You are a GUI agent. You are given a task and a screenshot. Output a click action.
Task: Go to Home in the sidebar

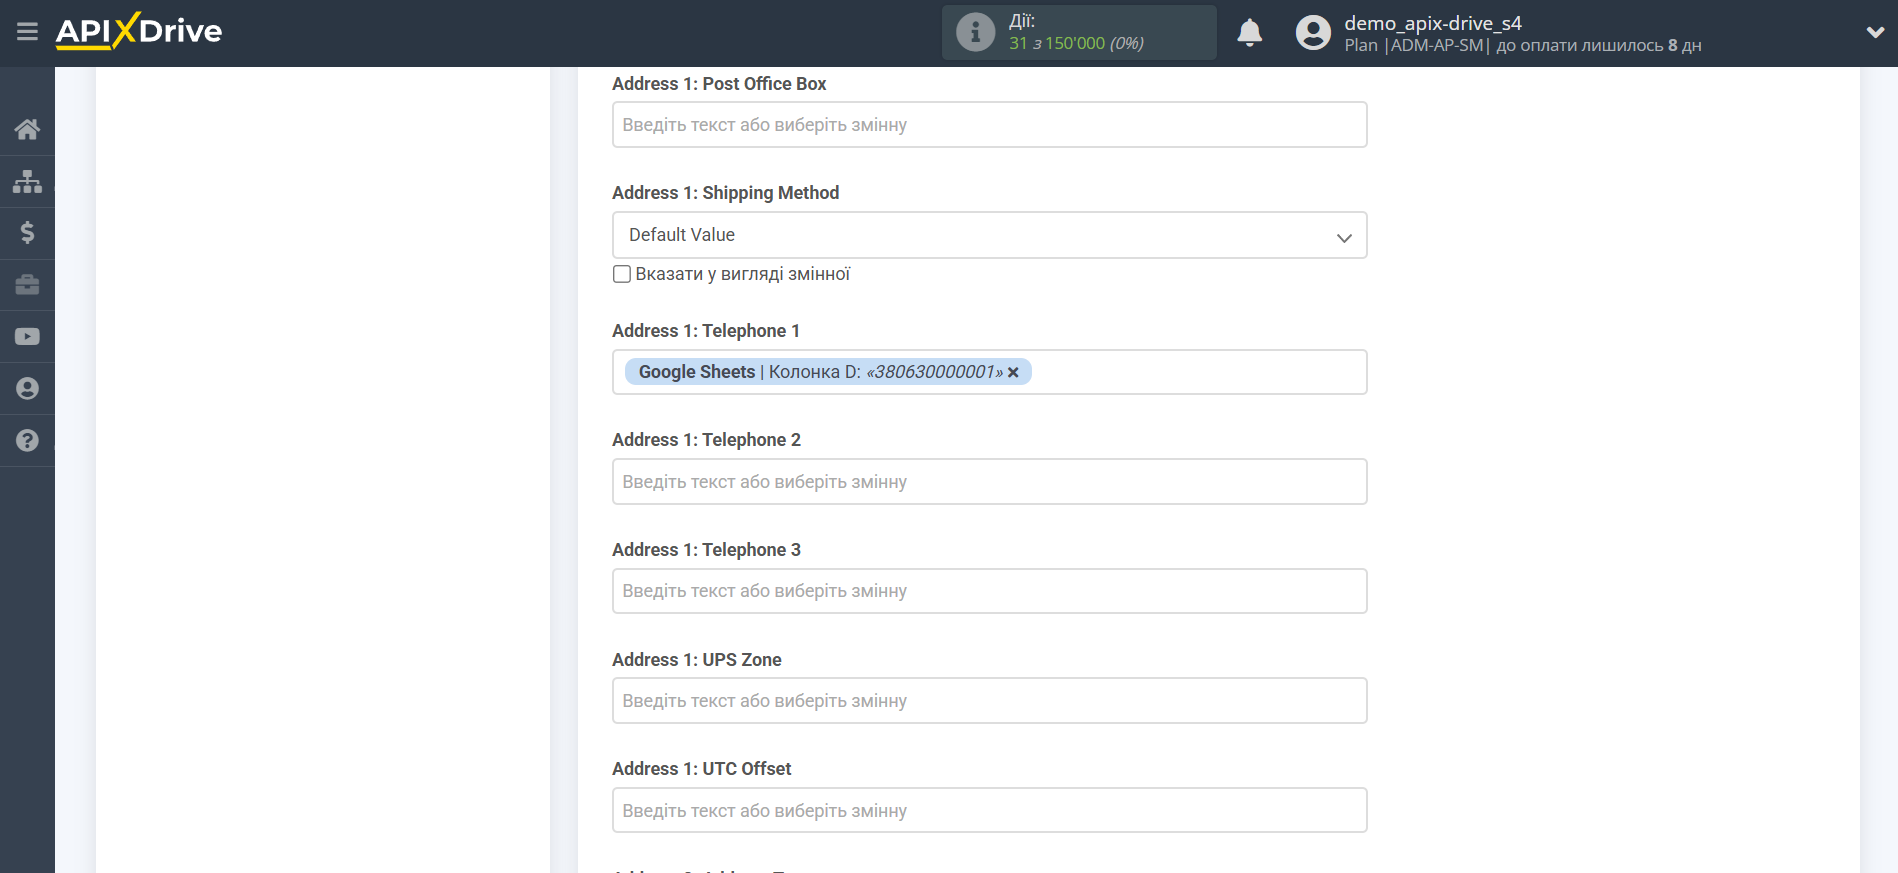(x=27, y=129)
